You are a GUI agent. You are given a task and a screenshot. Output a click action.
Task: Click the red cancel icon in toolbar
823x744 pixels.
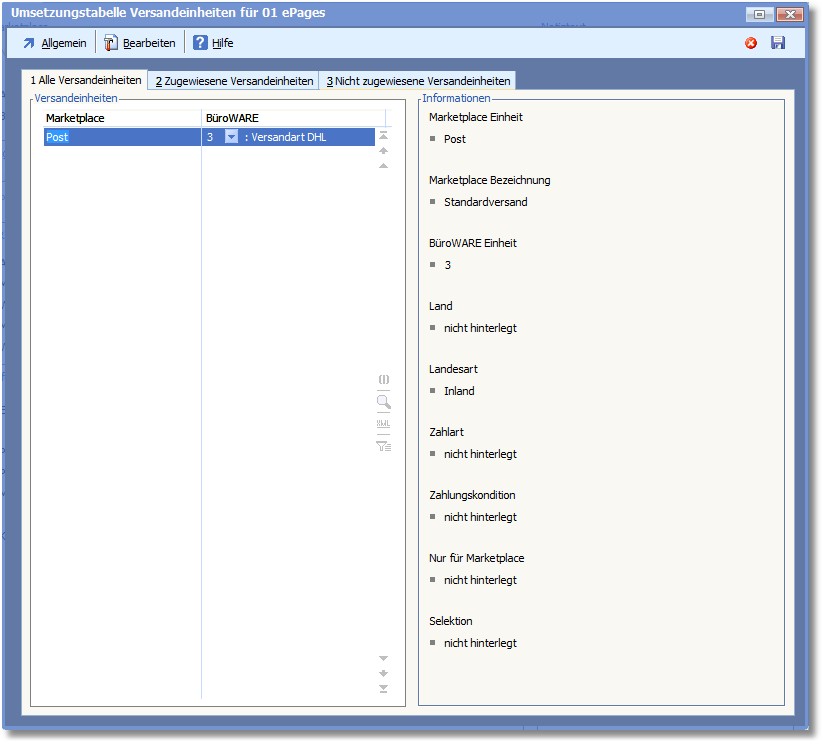[751, 43]
